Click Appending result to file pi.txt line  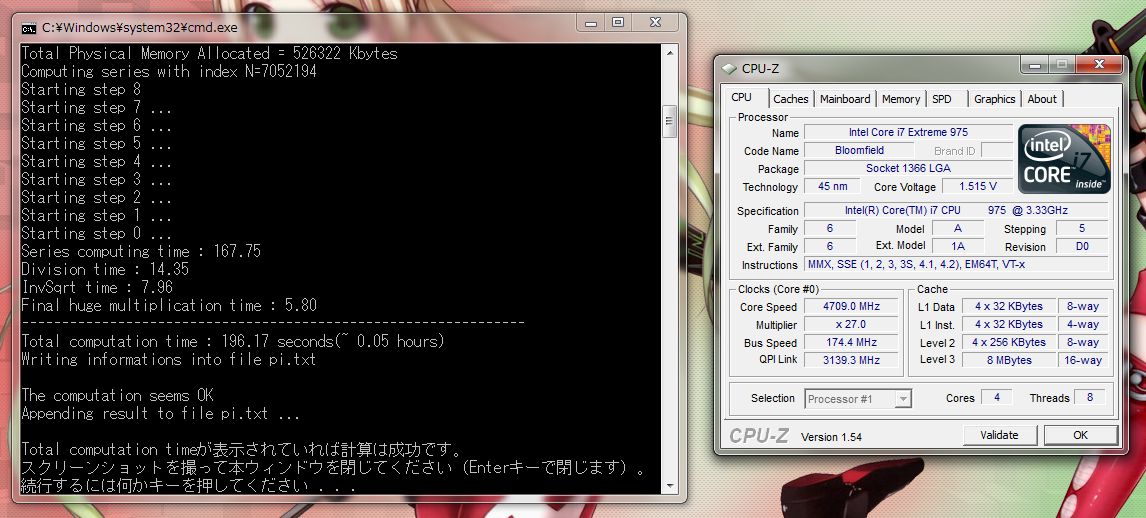point(161,414)
